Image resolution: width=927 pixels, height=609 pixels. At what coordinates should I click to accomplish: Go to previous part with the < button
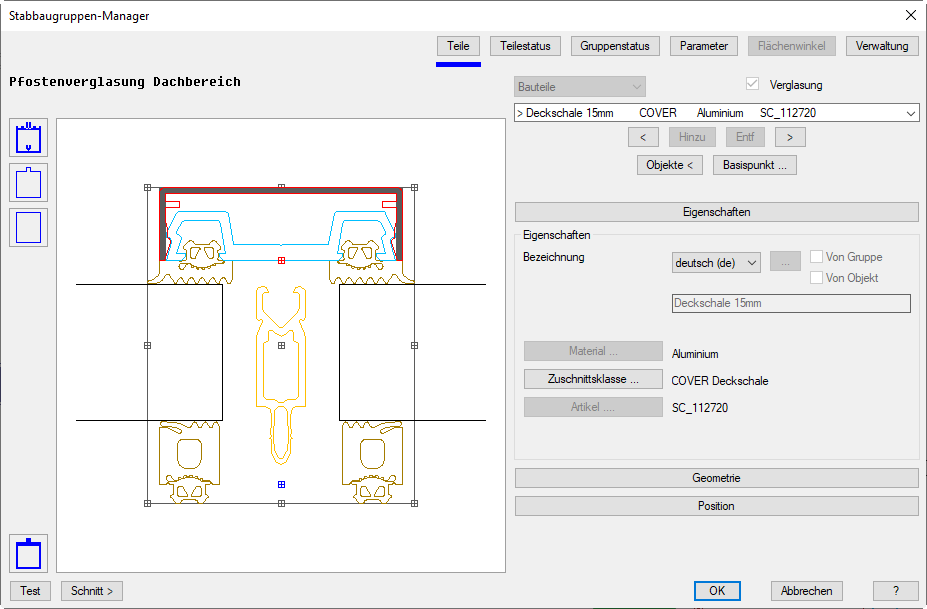pos(642,137)
